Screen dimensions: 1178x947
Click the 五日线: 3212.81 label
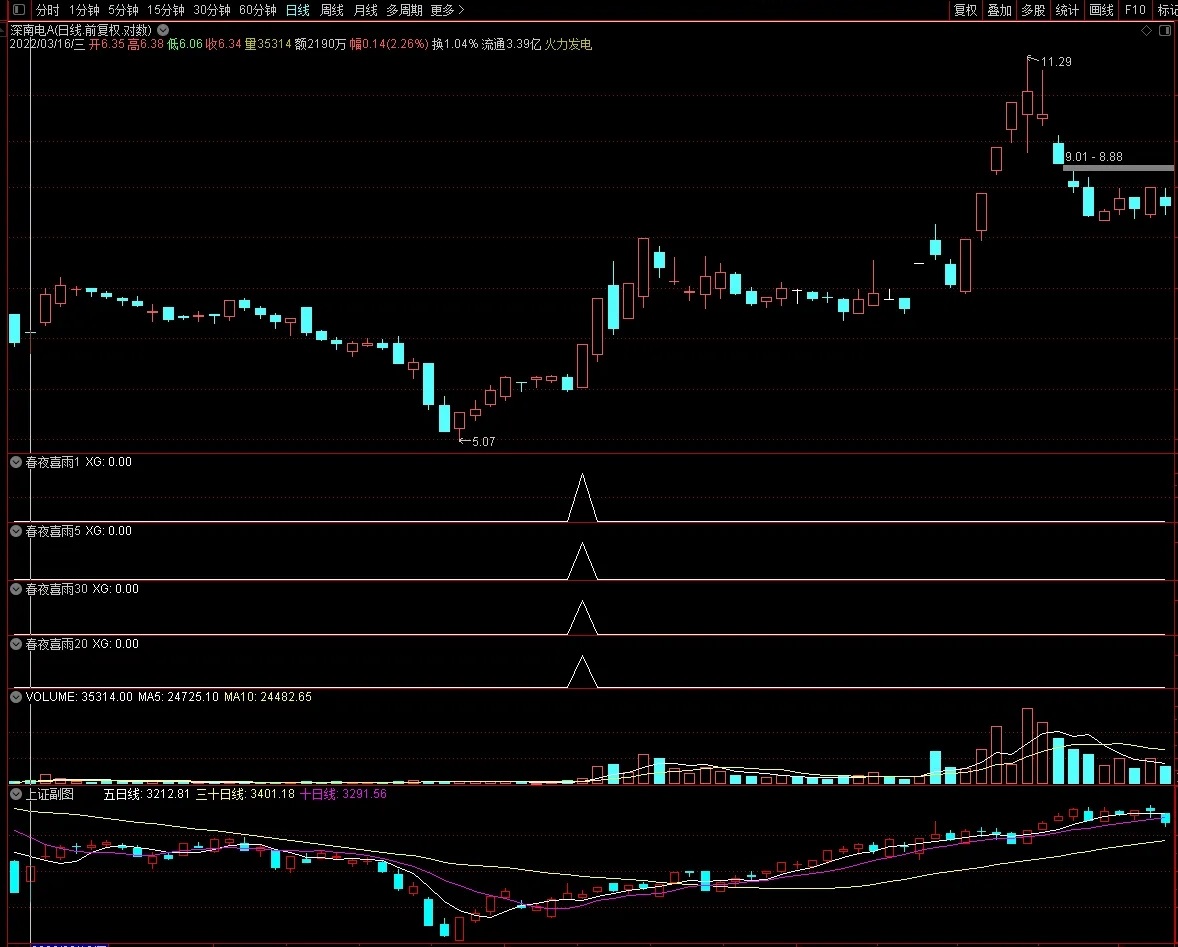tap(146, 794)
